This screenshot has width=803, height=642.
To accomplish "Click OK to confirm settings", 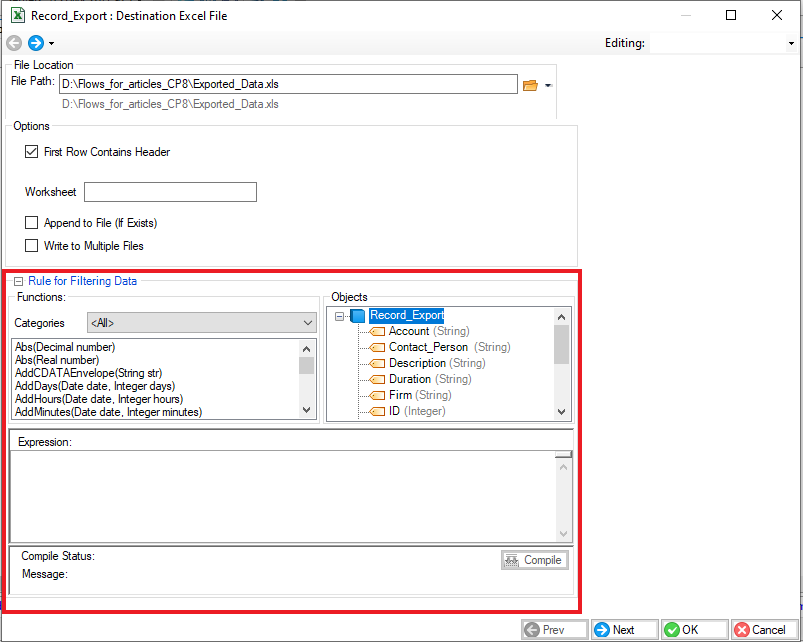I will (691, 630).
